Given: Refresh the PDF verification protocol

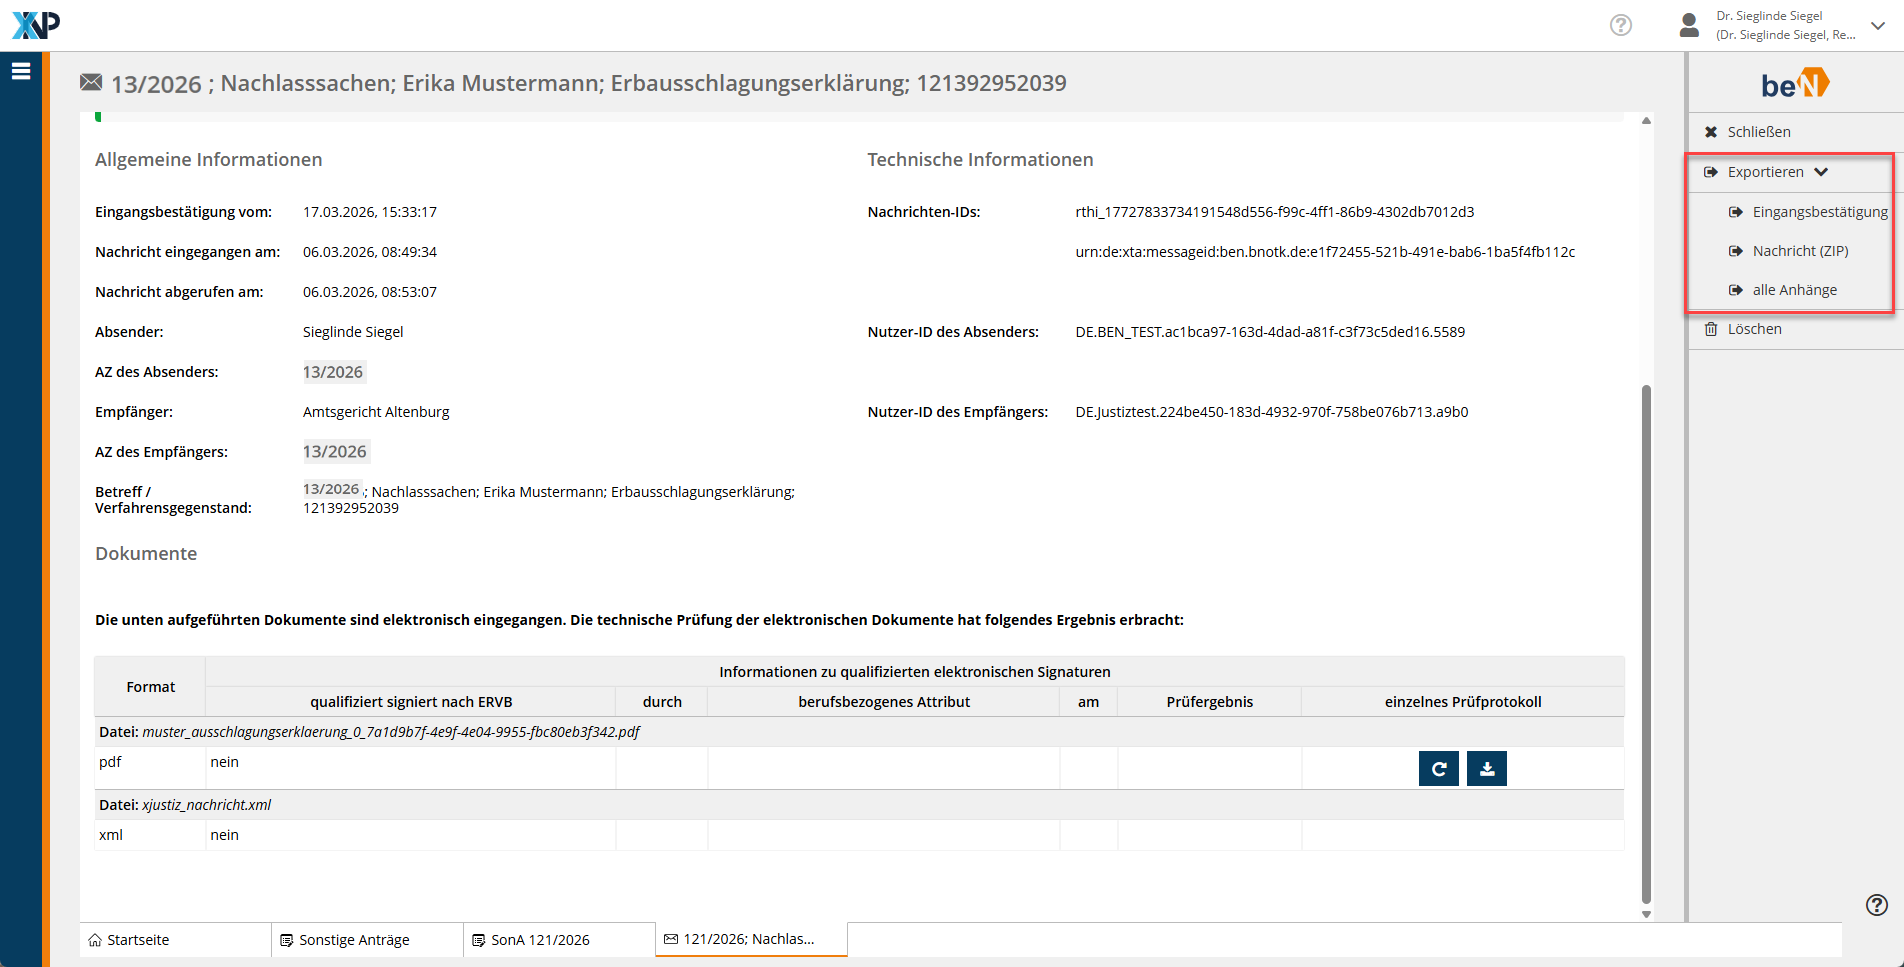Looking at the screenshot, I should coord(1438,769).
